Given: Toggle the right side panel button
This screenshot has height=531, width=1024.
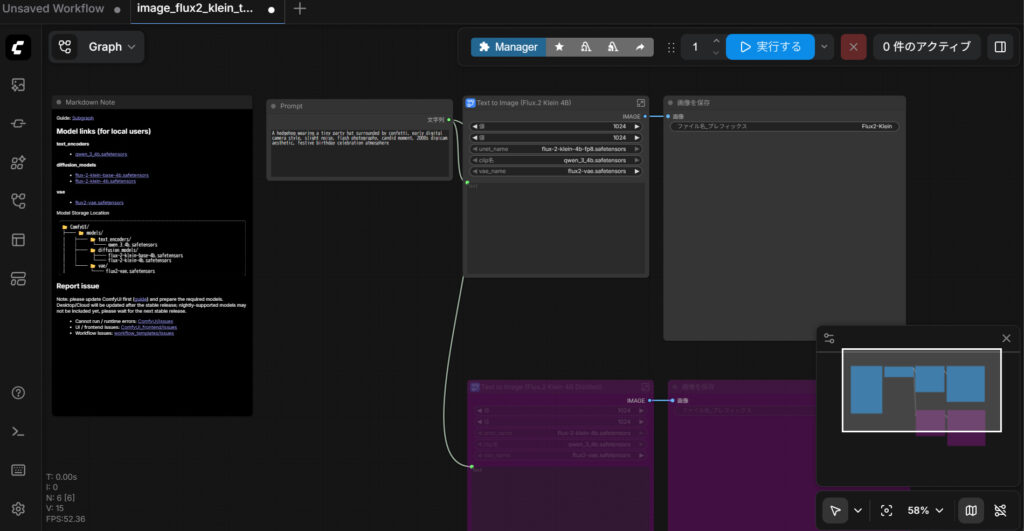Looking at the screenshot, I should [x=998, y=47].
